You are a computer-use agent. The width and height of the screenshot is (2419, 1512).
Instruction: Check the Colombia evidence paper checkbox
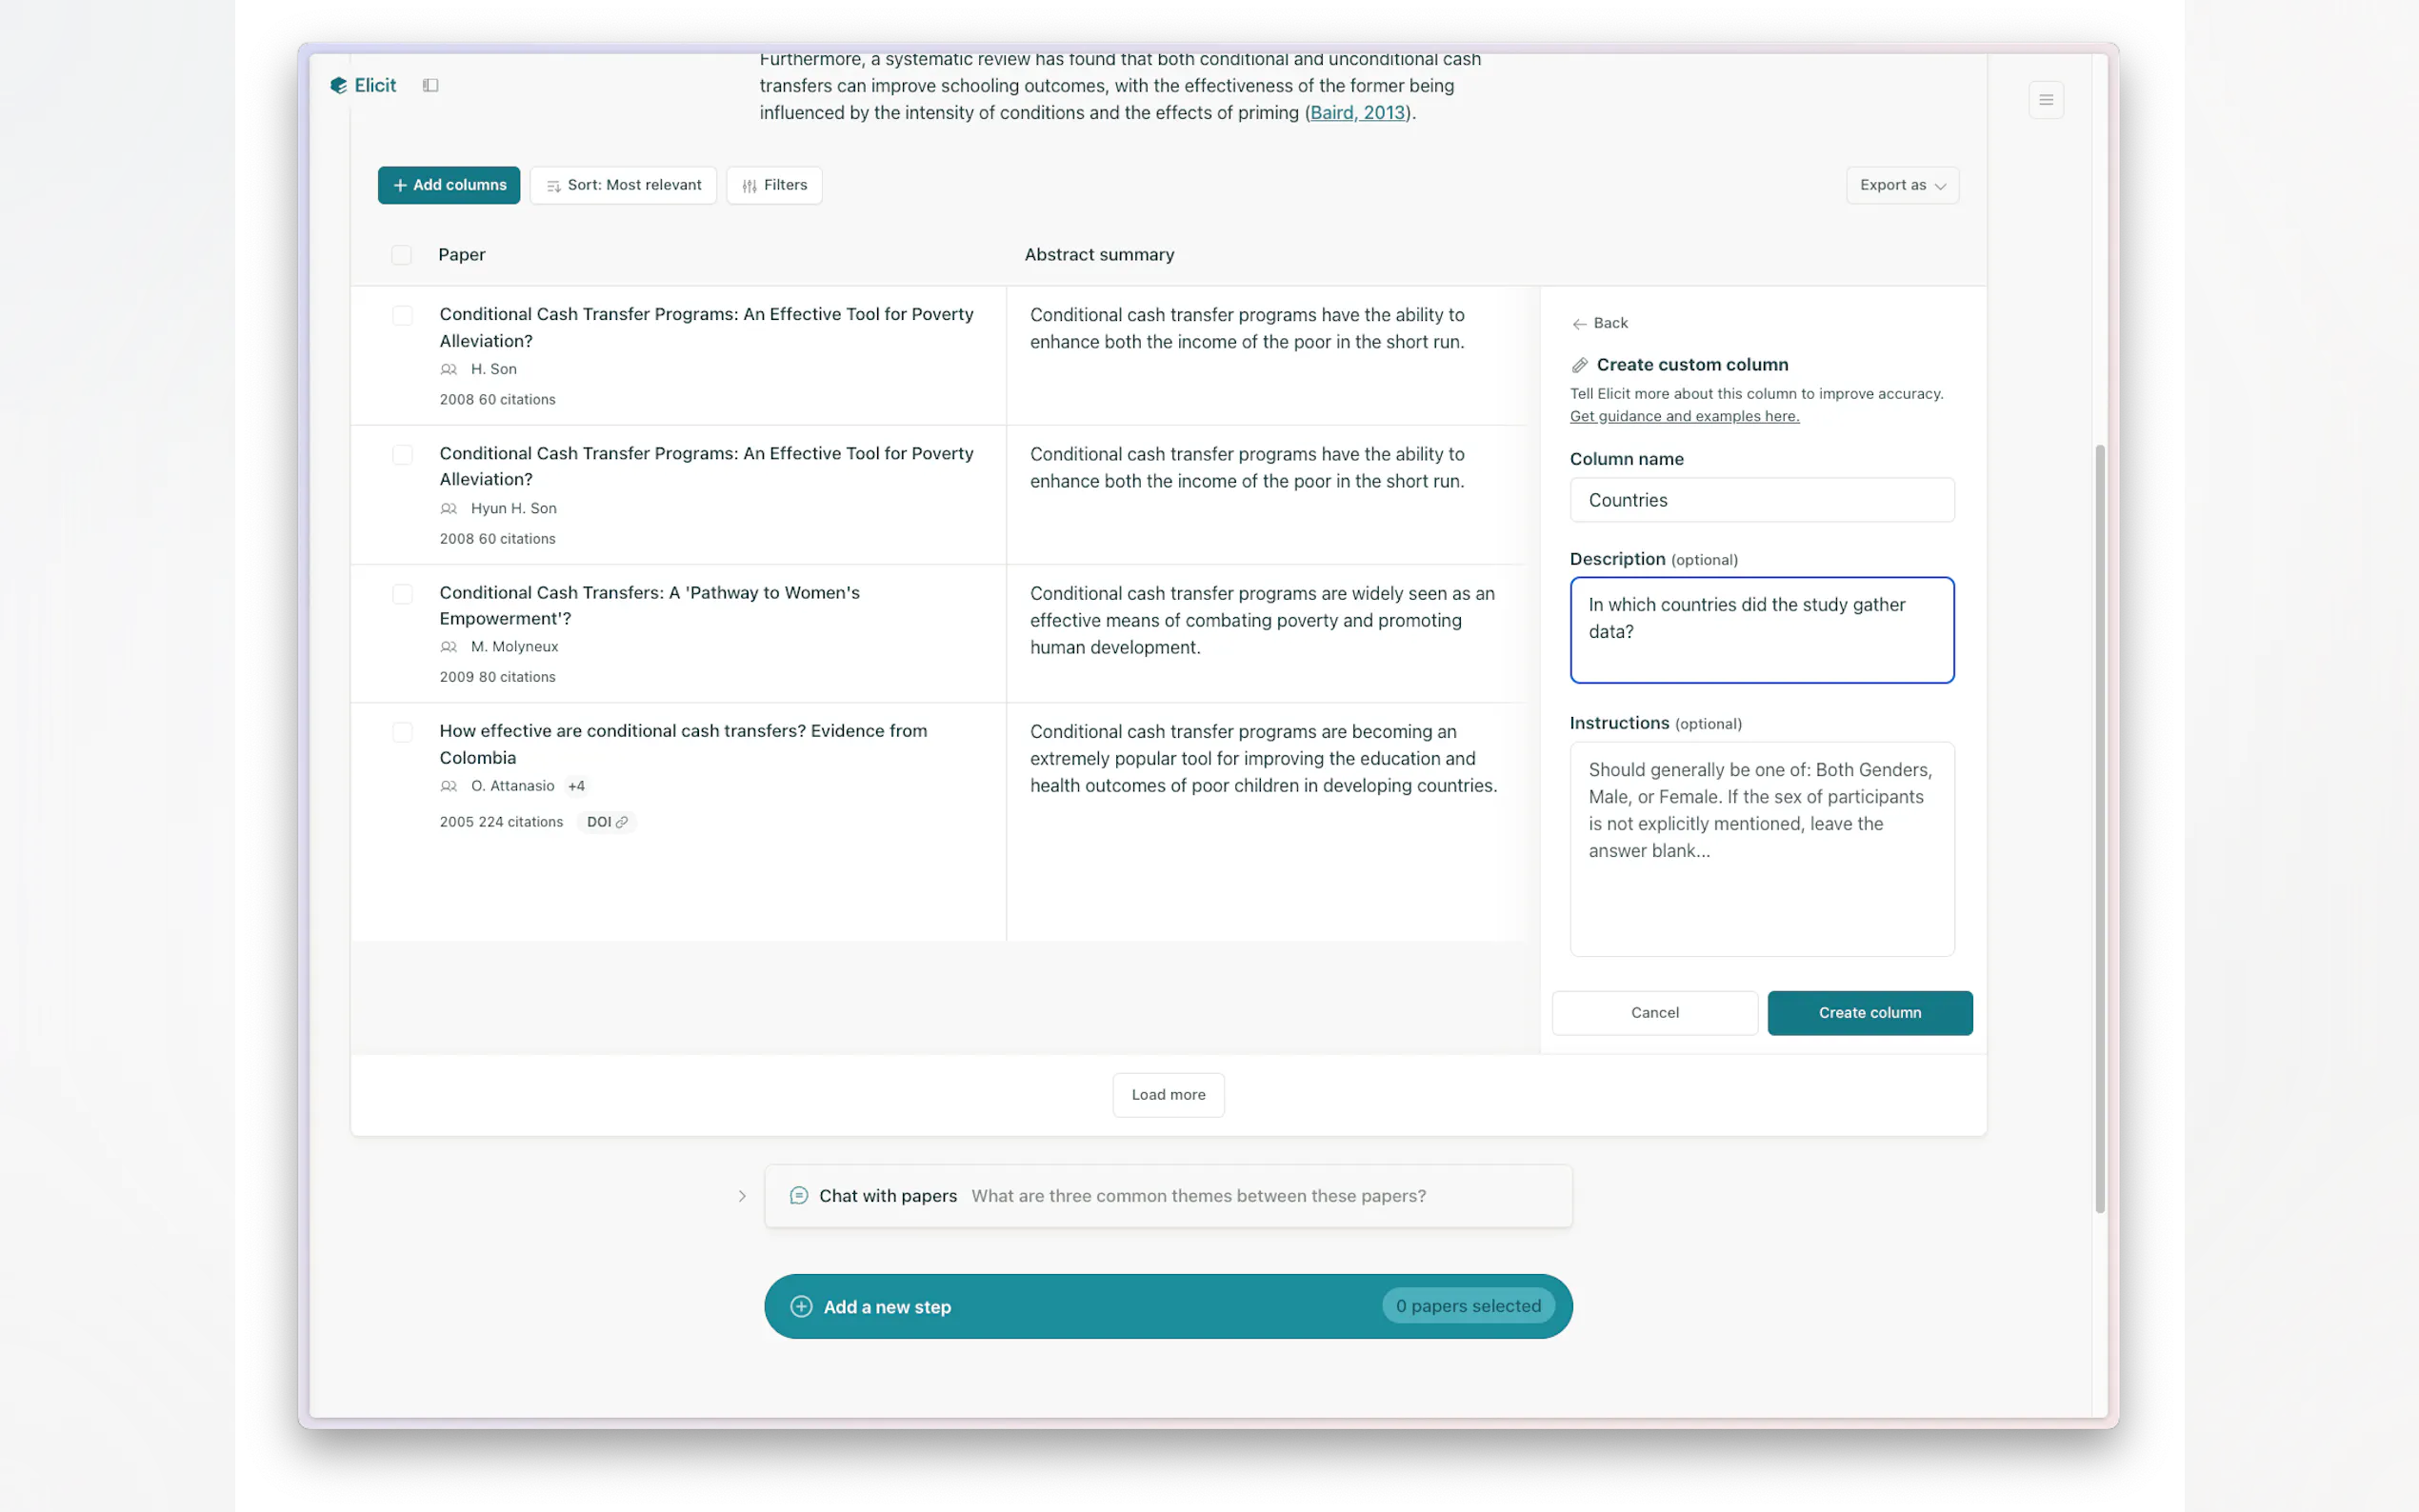[x=402, y=732]
